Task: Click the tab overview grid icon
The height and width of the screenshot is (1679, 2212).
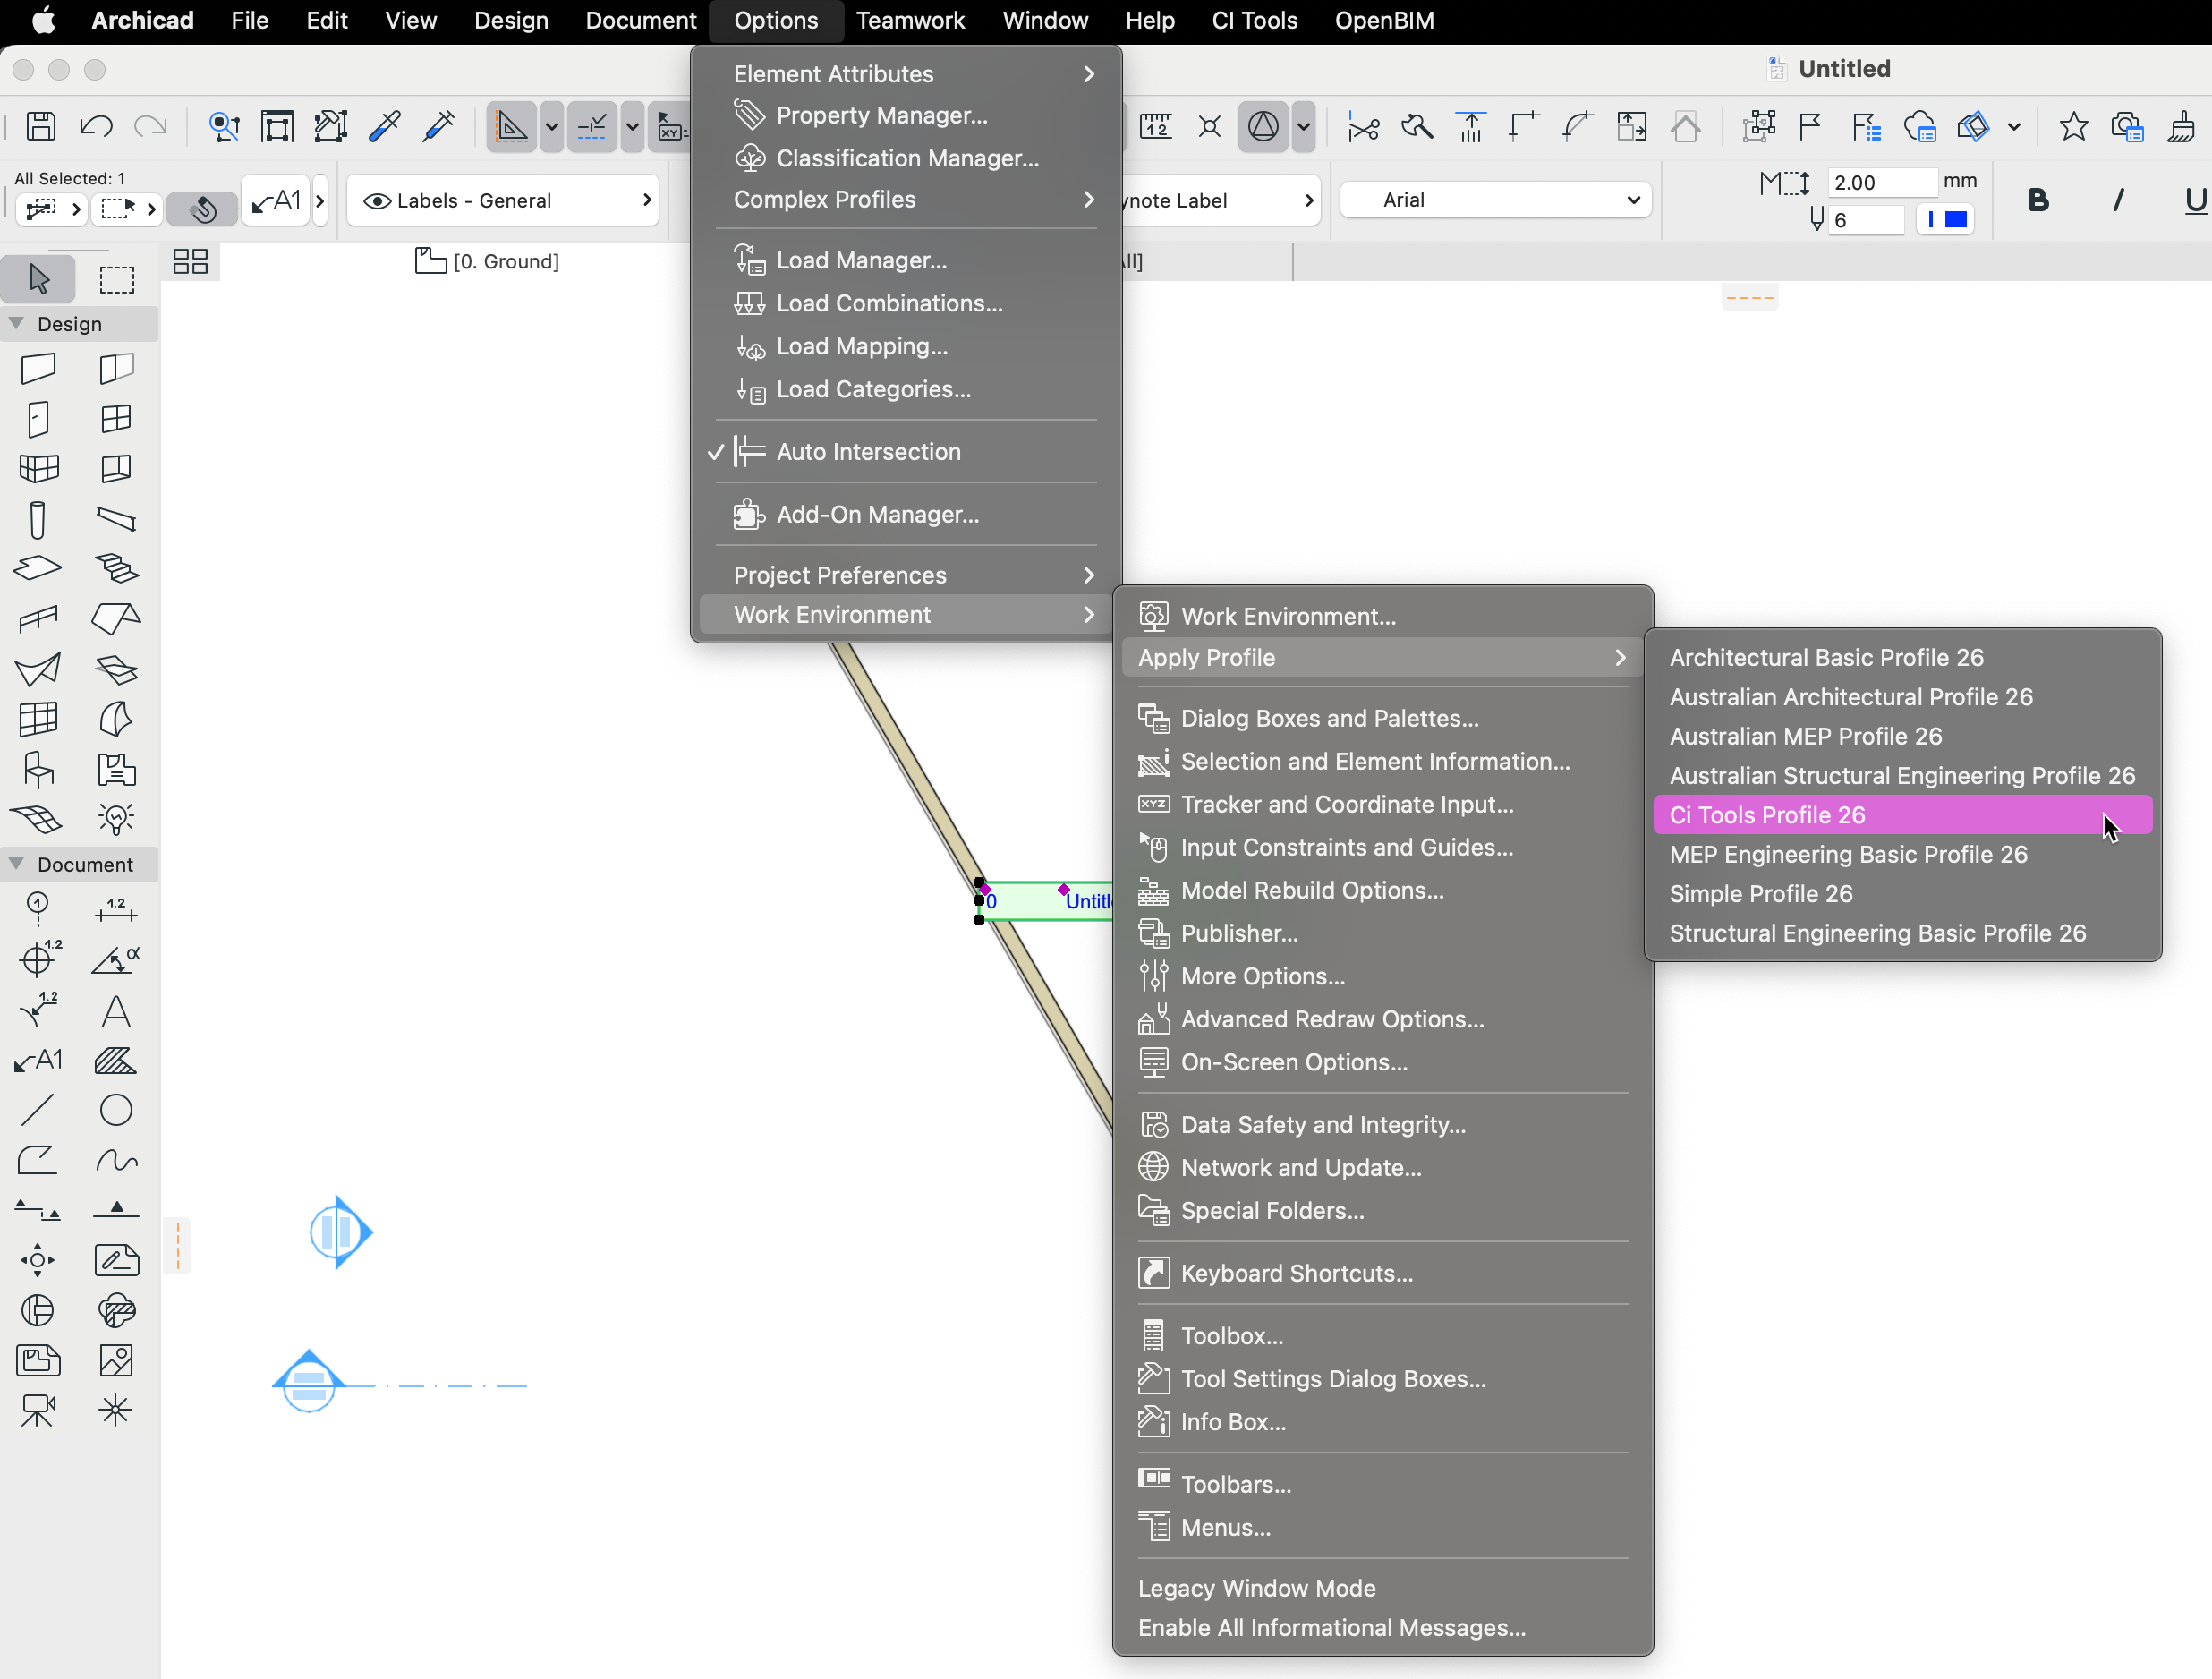Action: [x=190, y=262]
